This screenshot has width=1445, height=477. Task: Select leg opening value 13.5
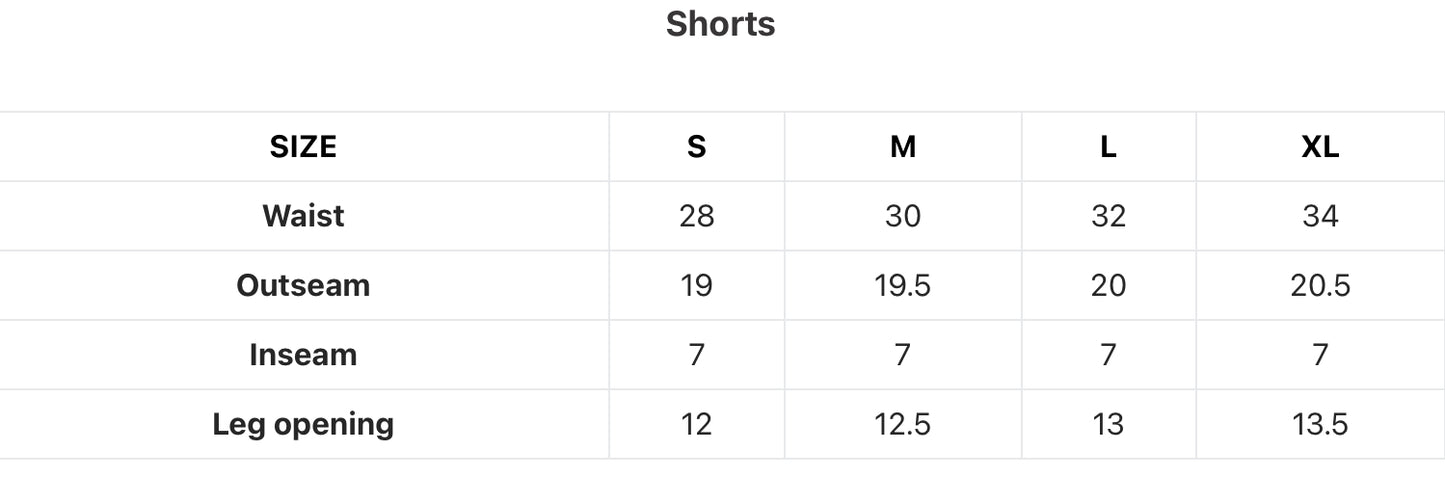click(x=1320, y=424)
